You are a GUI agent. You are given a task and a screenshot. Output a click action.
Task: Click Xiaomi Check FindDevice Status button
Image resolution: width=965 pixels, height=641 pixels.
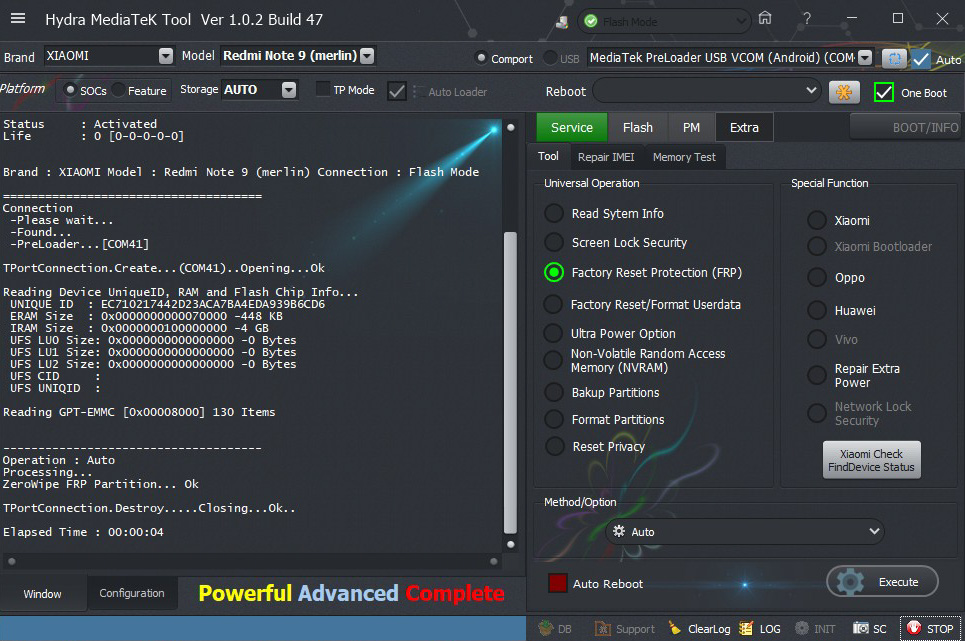tap(871, 460)
